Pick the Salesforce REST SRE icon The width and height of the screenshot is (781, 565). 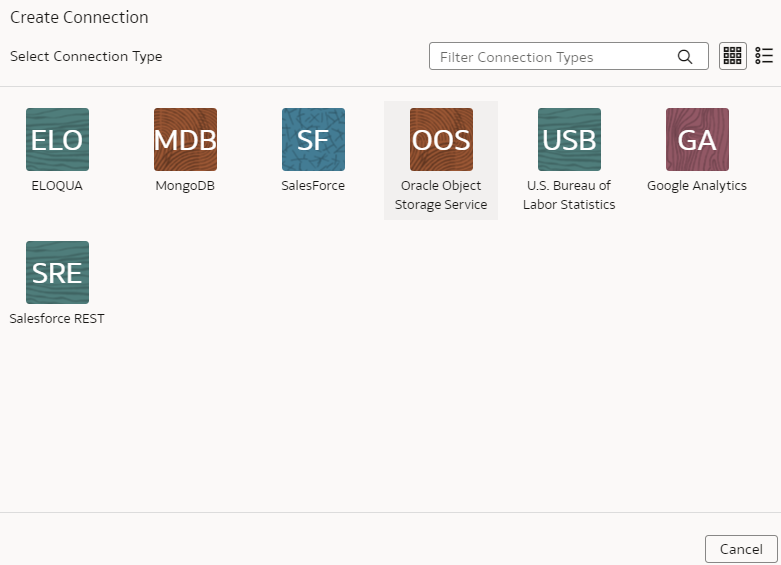pos(57,273)
